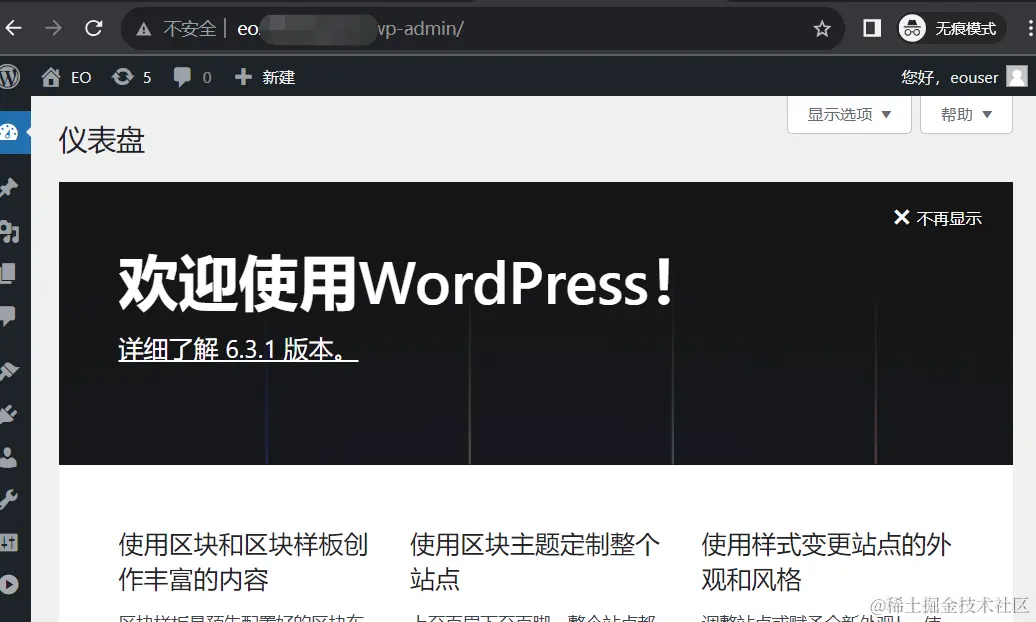Dismiss the welcome panel via 不再显示

pyautogui.click(x=938, y=218)
